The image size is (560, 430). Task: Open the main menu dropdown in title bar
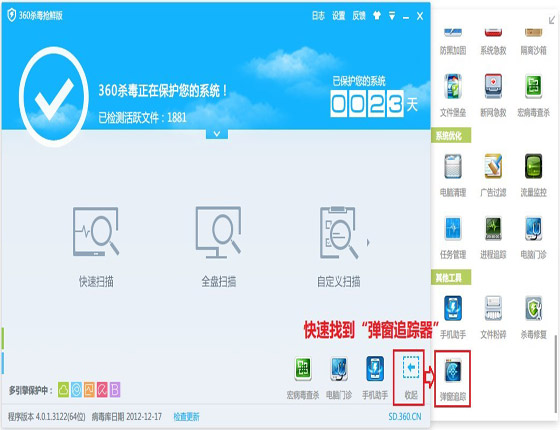coord(392,16)
